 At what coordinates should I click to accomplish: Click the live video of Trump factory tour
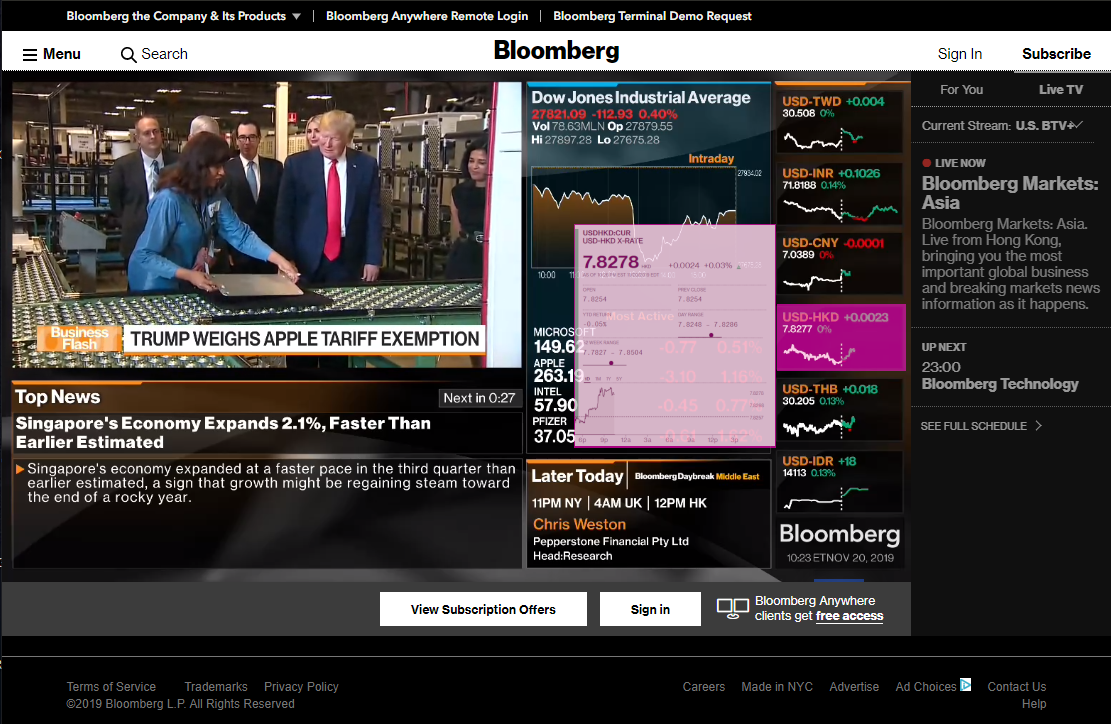tap(267, 225)
